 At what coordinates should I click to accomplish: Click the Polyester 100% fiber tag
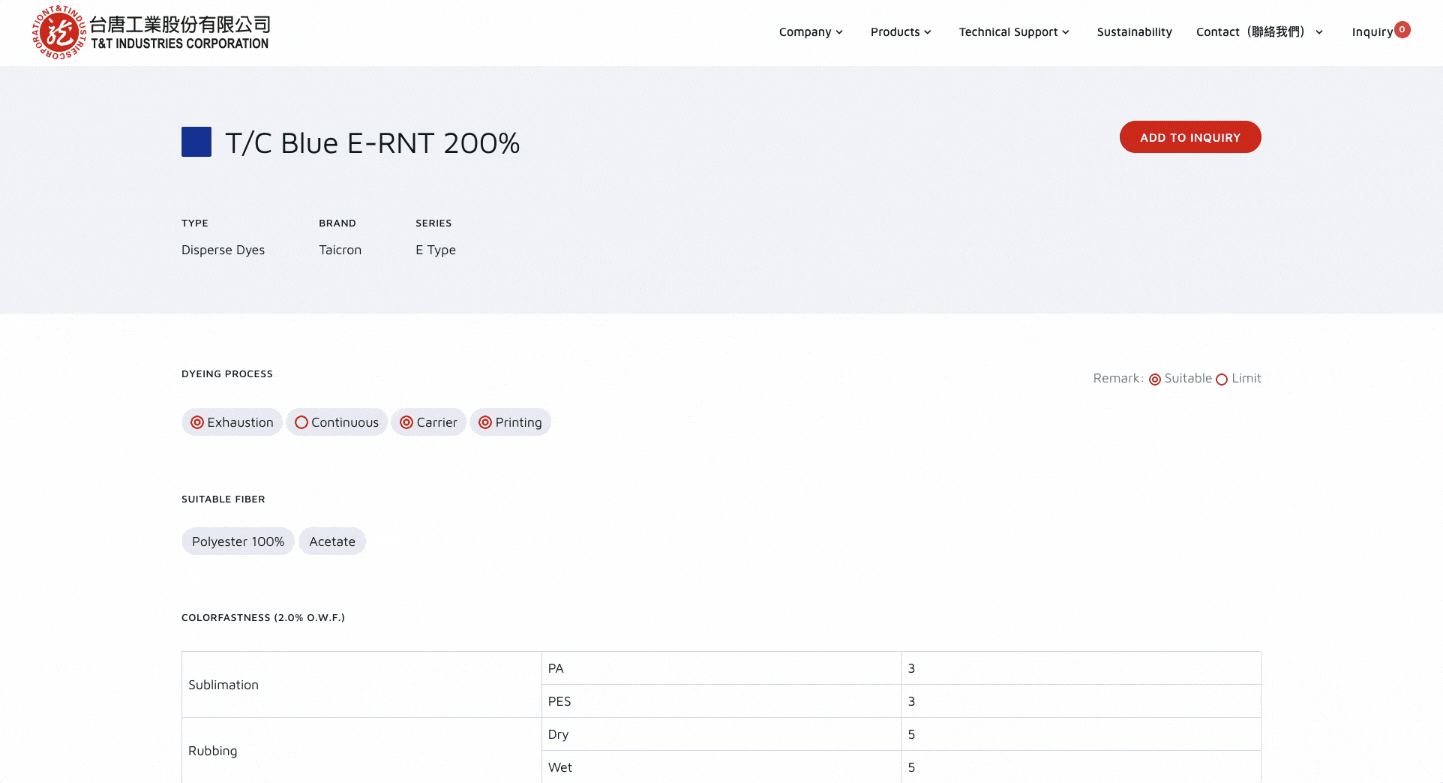coord(238,541)
